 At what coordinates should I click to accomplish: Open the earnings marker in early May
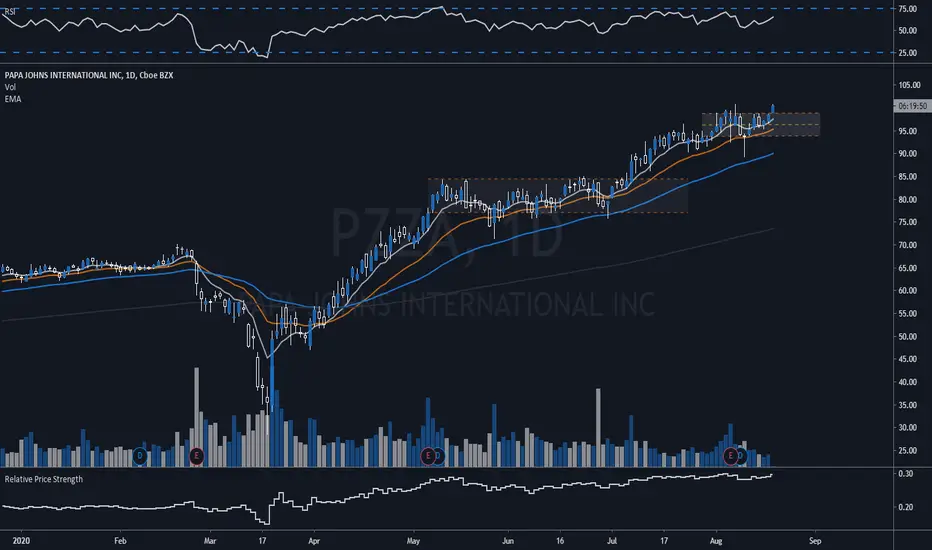coord(428,456)
